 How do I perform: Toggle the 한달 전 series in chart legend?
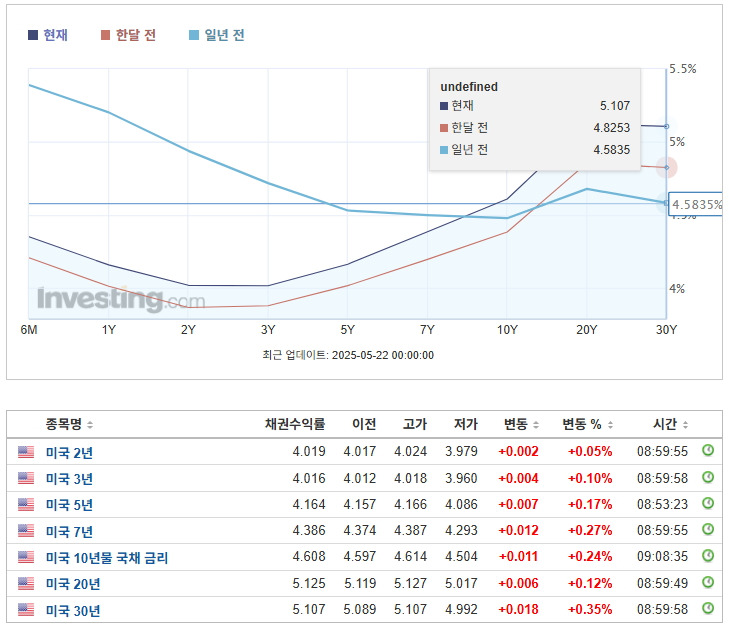pyautogui.click(x=128, y=35)
